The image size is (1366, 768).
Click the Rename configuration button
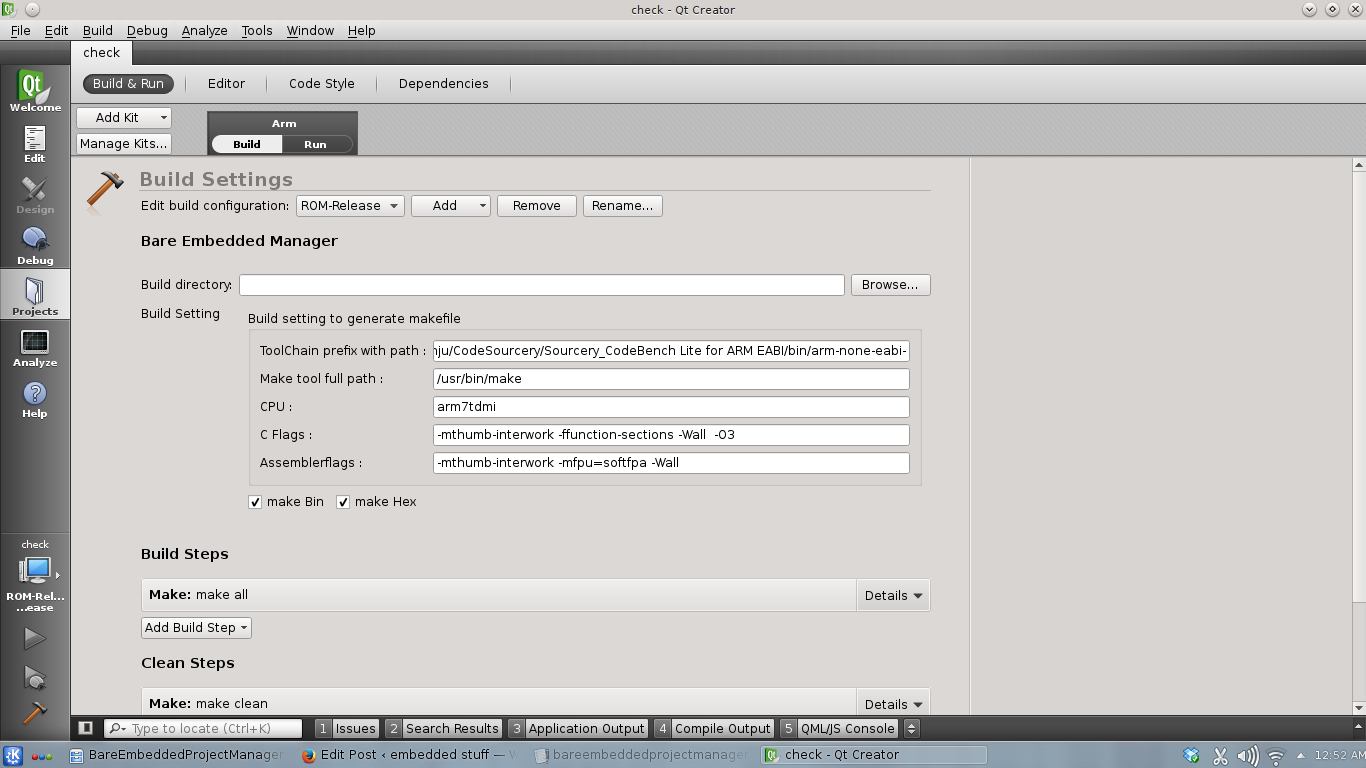pos(622,205)
